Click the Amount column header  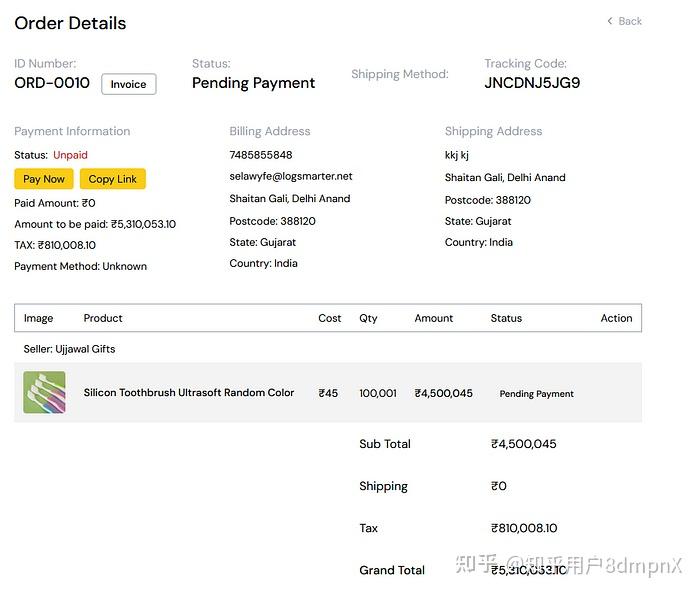click(x=433, y=318)
